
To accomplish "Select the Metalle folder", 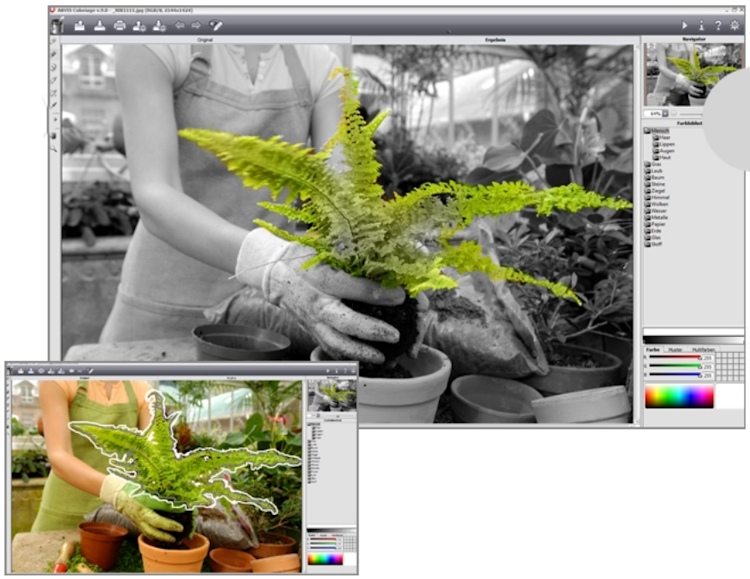I will [x=656, y=217].
